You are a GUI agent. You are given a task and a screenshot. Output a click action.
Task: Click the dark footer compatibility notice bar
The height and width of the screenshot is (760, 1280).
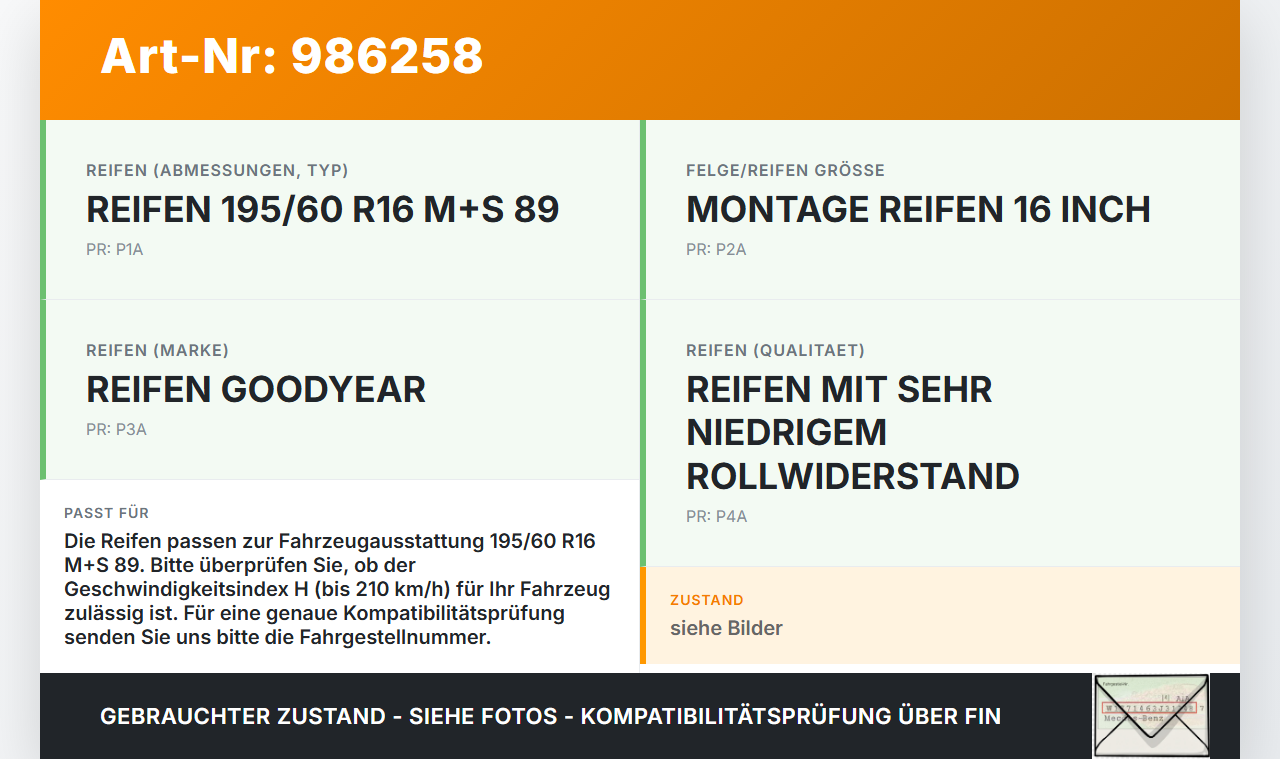550,716
